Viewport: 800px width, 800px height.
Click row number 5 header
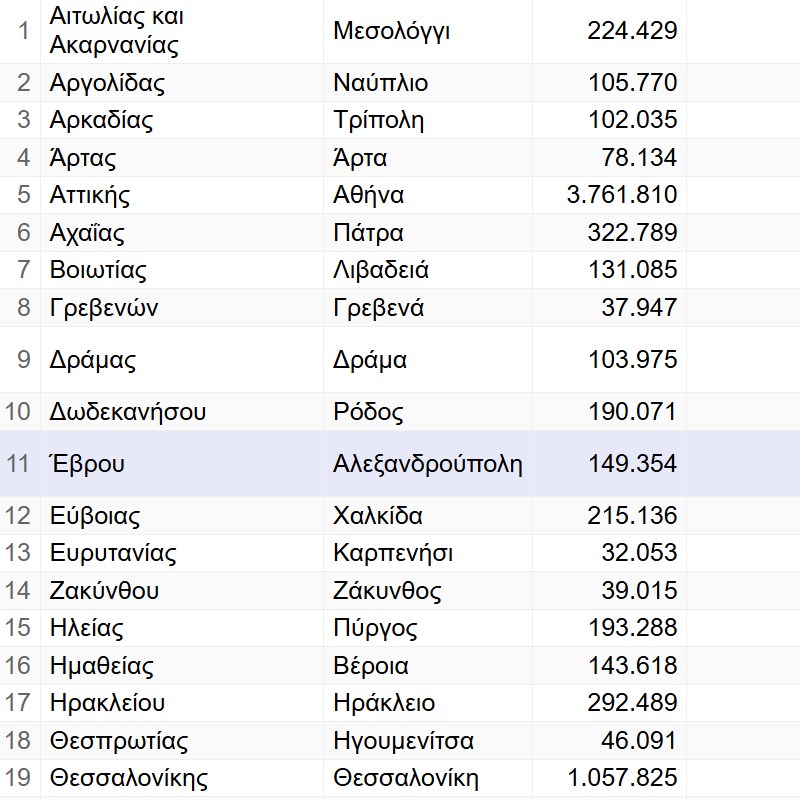point(20,195)
